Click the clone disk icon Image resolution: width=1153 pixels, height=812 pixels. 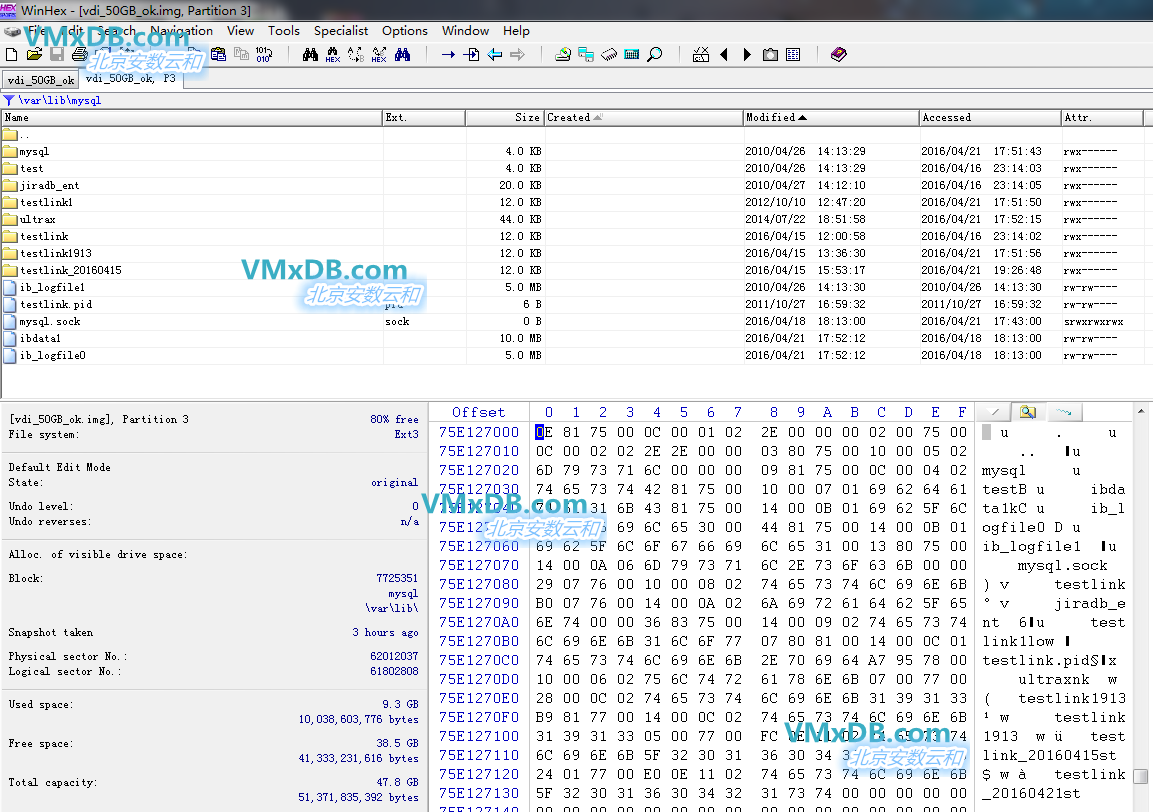coord(586,54)
